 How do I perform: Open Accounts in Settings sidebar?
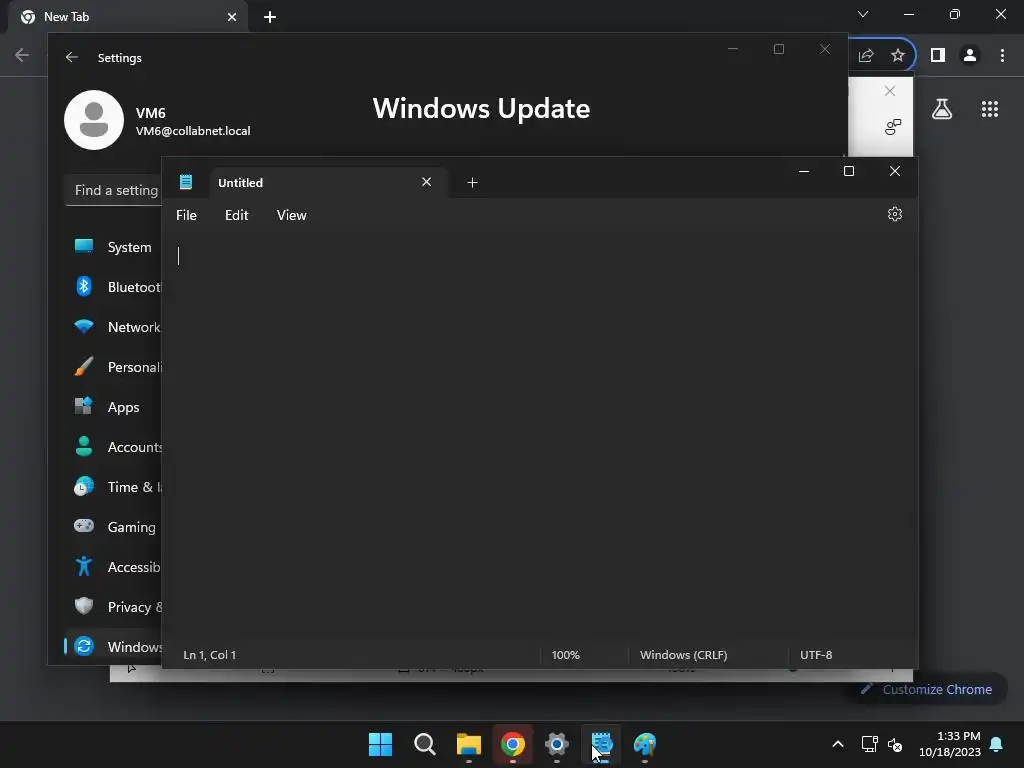pyautogui.click(x=113, y=447)
